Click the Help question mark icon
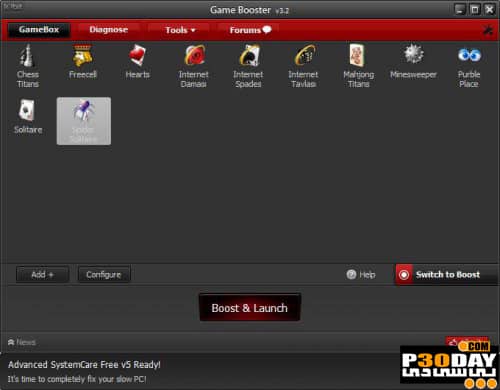 [351, 274]
